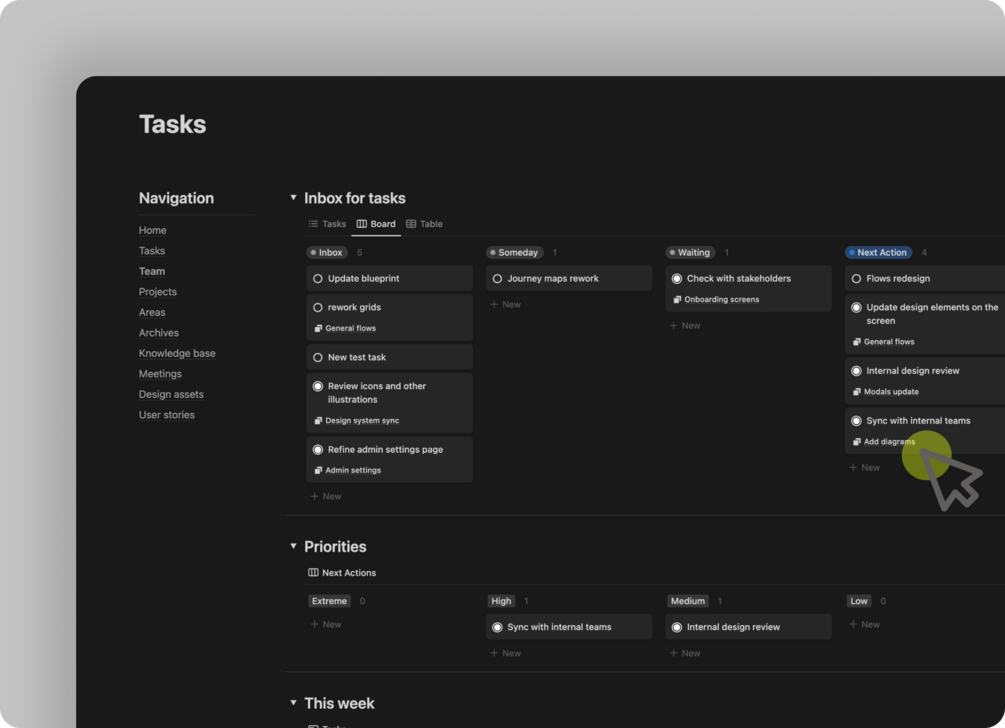Add a new card in the Inbox column
Image resolution: width=1005 pixels, height=728 pixels.
326,496
